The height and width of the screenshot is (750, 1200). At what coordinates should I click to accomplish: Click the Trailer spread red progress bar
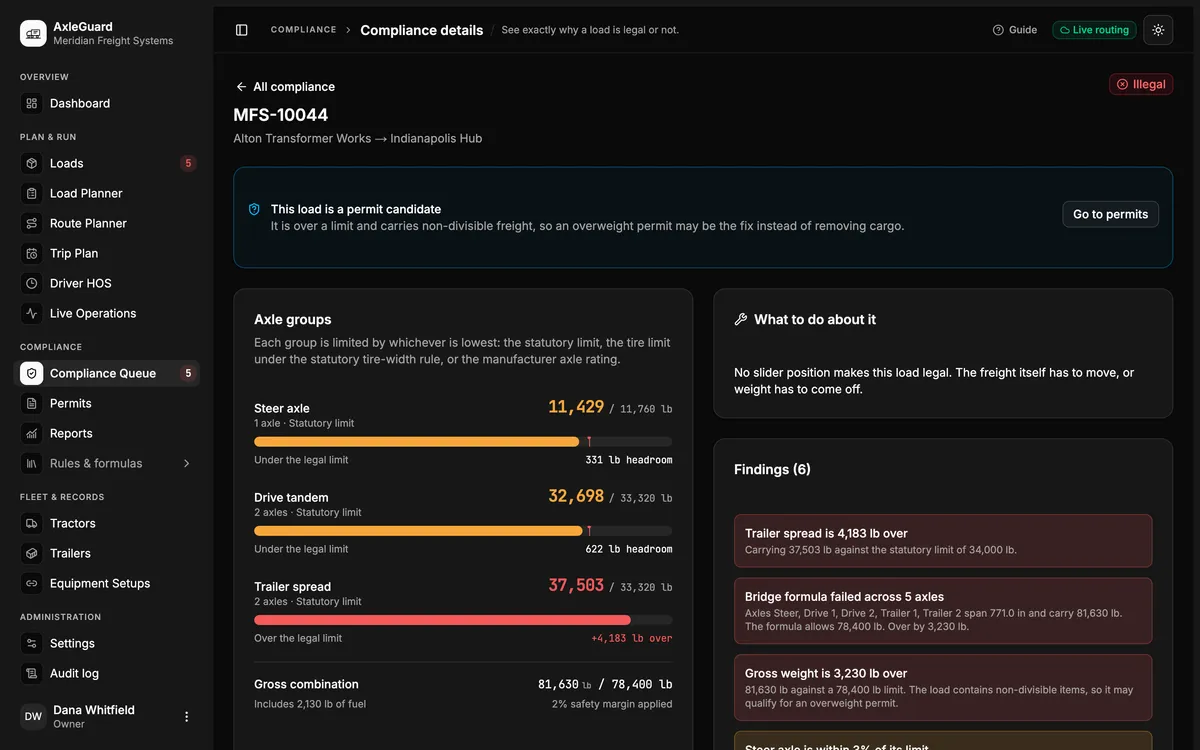pyautogui.click(x=463, y=620)
